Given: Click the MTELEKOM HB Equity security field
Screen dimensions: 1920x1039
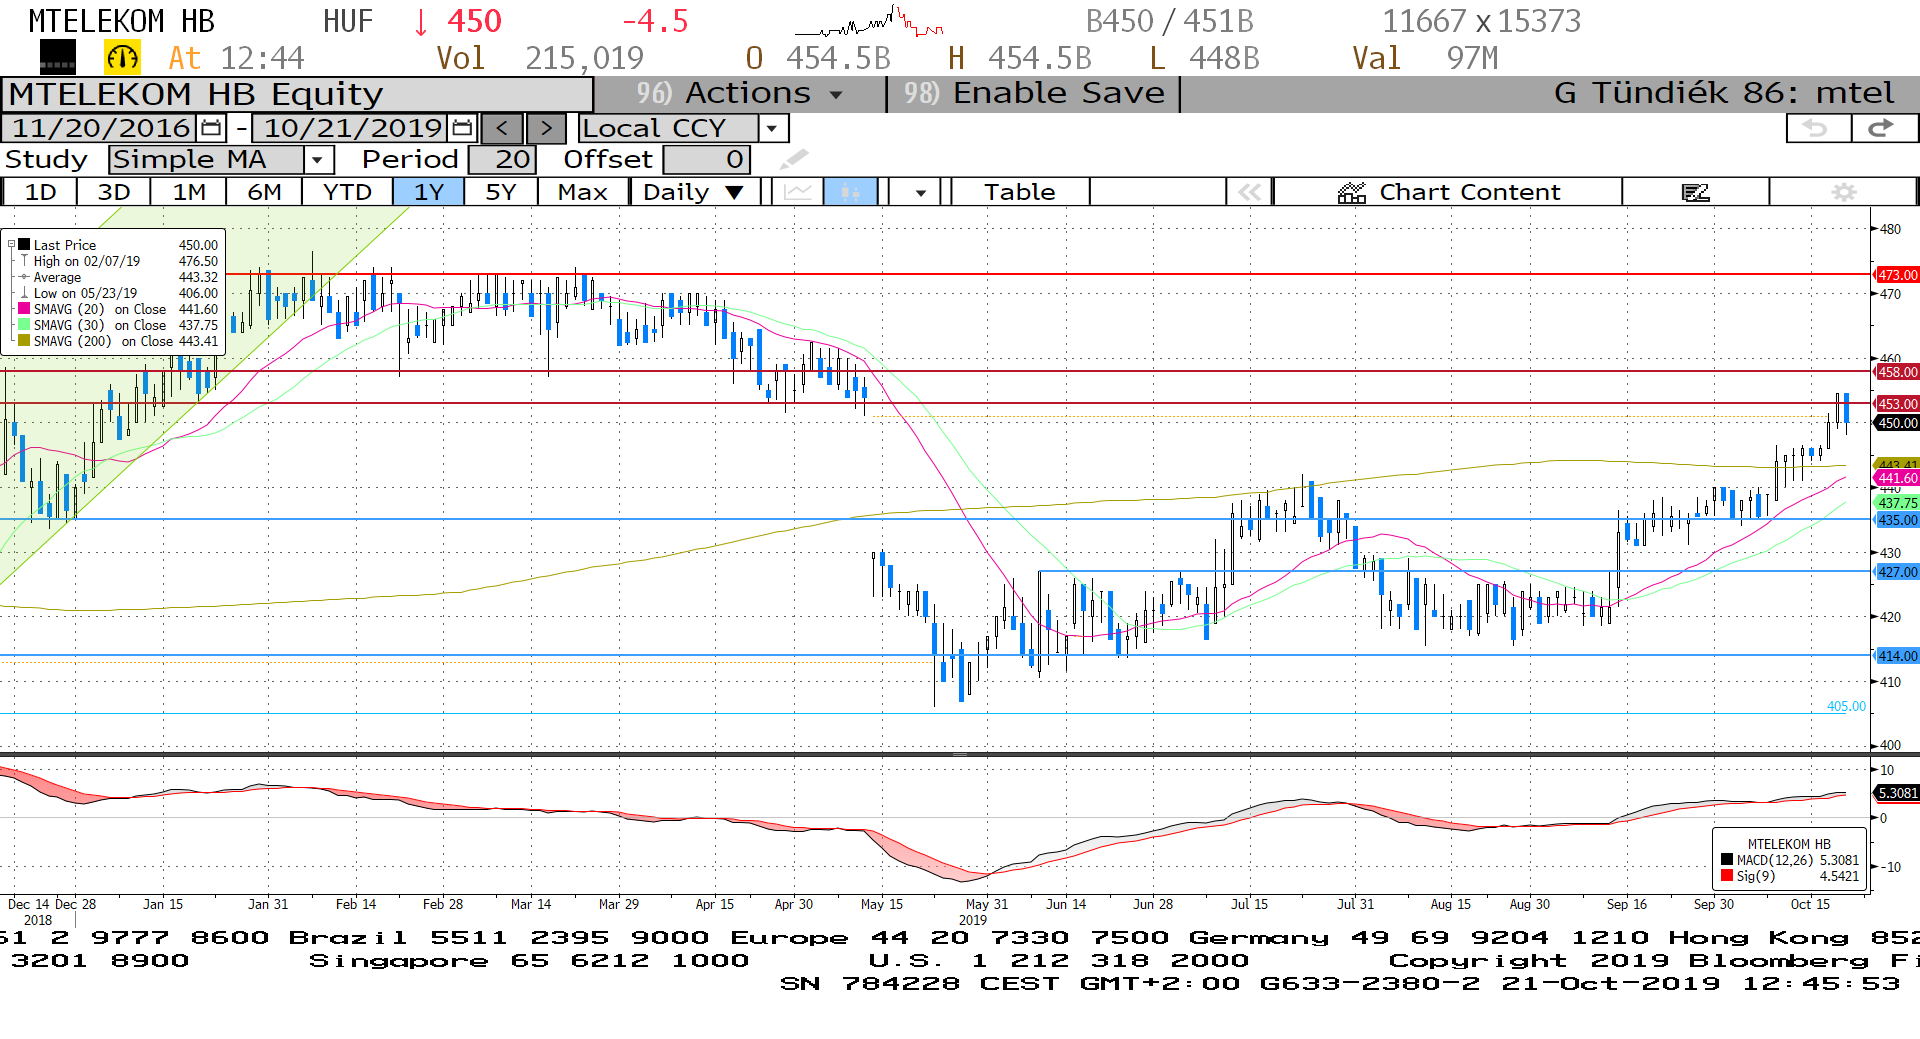Looking at the screenshot, I should coord(297,94).
